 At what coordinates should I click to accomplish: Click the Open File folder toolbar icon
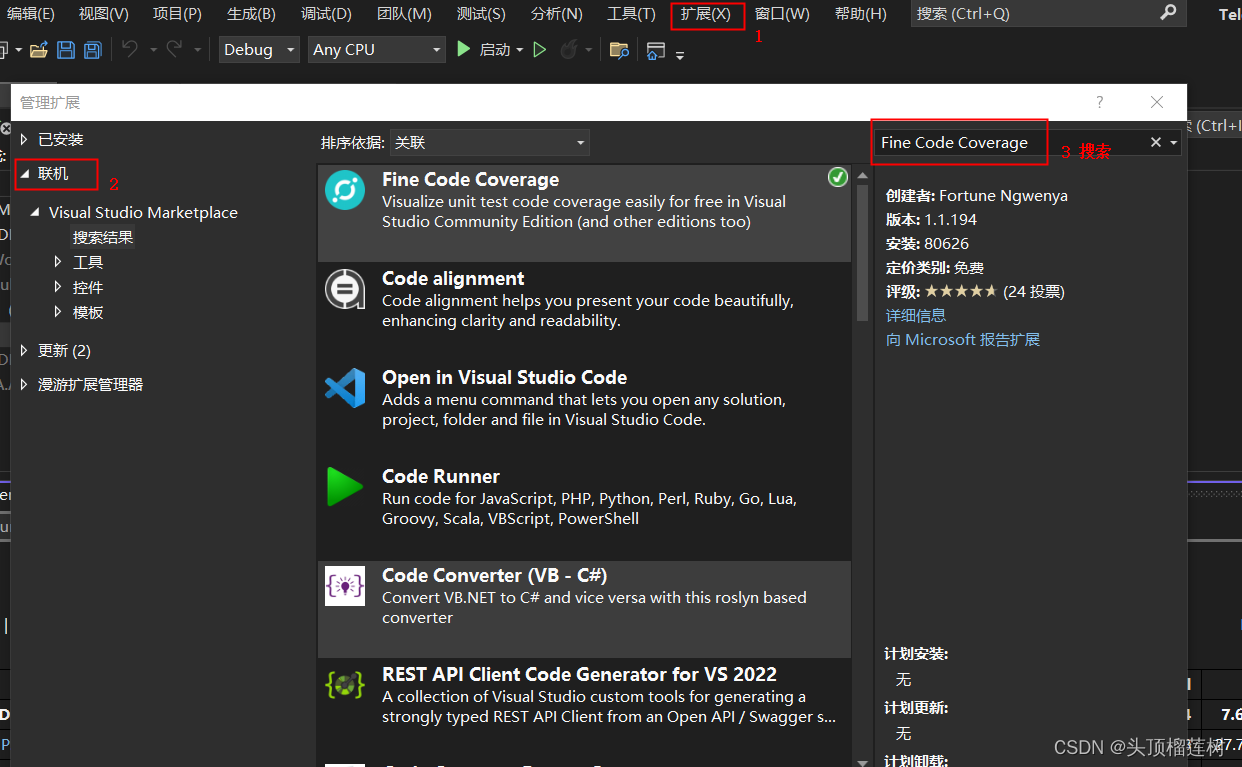click(38, 50)
